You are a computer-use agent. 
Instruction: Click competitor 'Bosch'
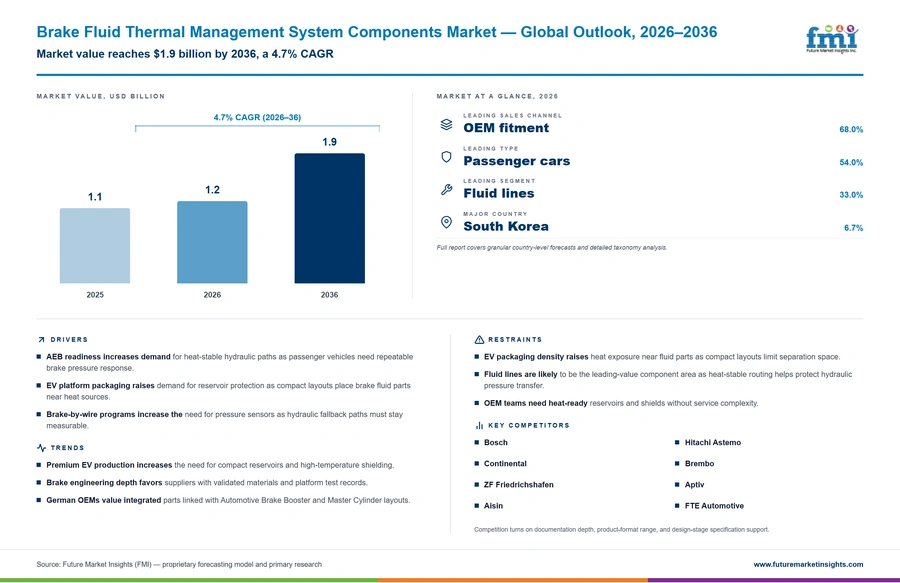pos(496,442)
